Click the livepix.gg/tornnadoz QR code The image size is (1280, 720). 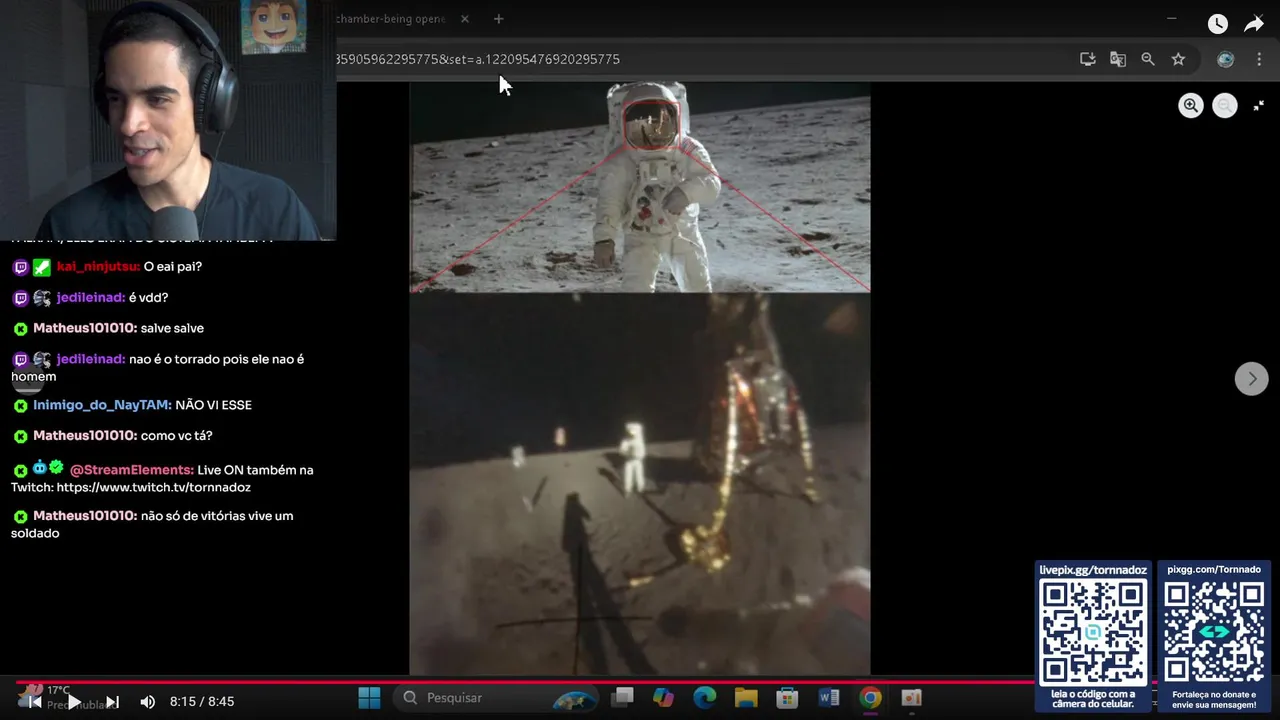click(x=1093, y=632)
